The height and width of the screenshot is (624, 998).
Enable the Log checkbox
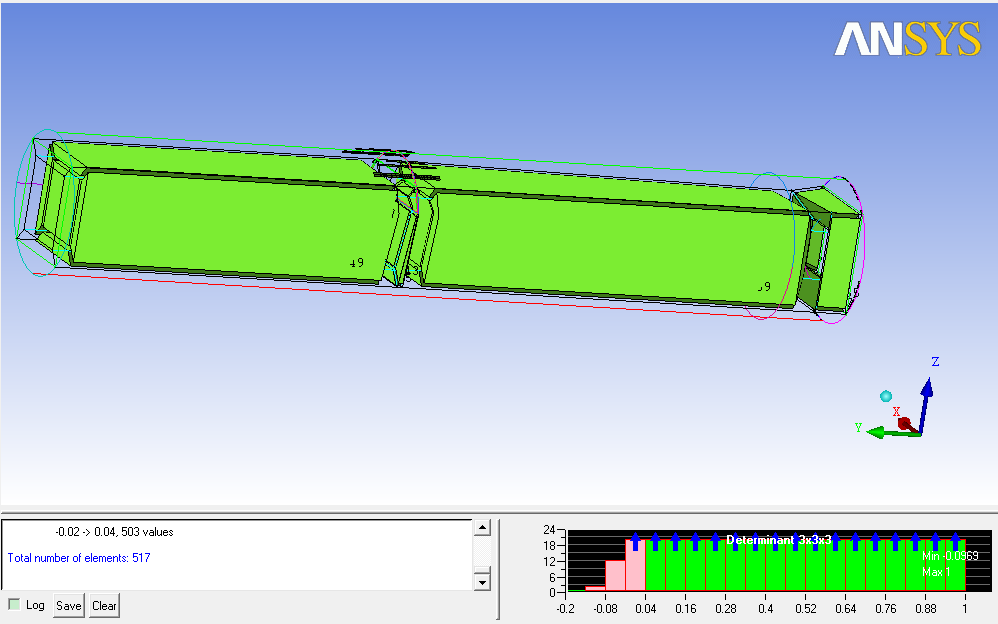tap(14, 604)
